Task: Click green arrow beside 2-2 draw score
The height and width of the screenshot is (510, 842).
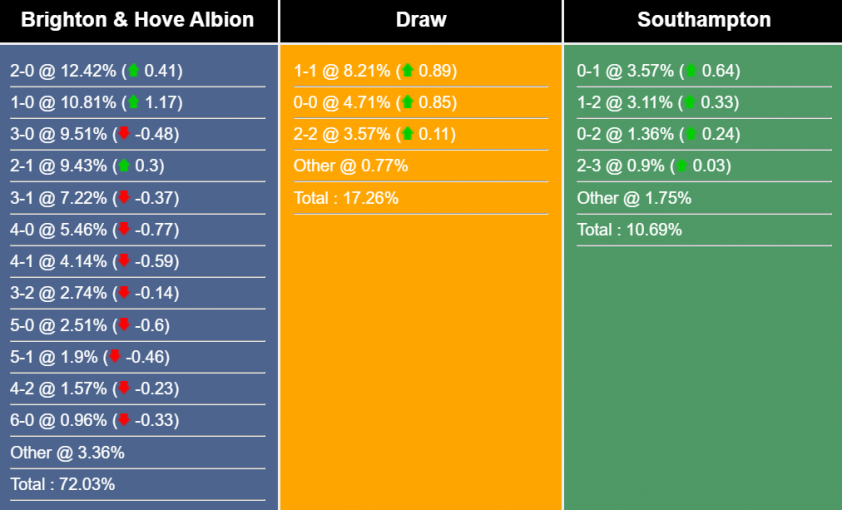Action: tap(407, 134)
